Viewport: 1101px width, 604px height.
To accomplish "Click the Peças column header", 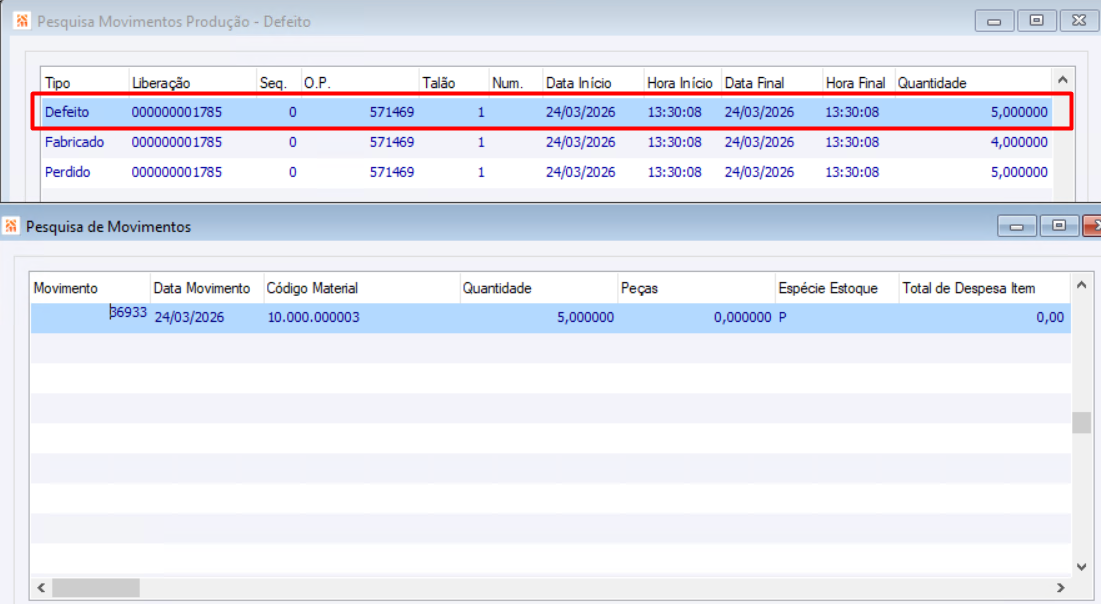I will [697, 288].
